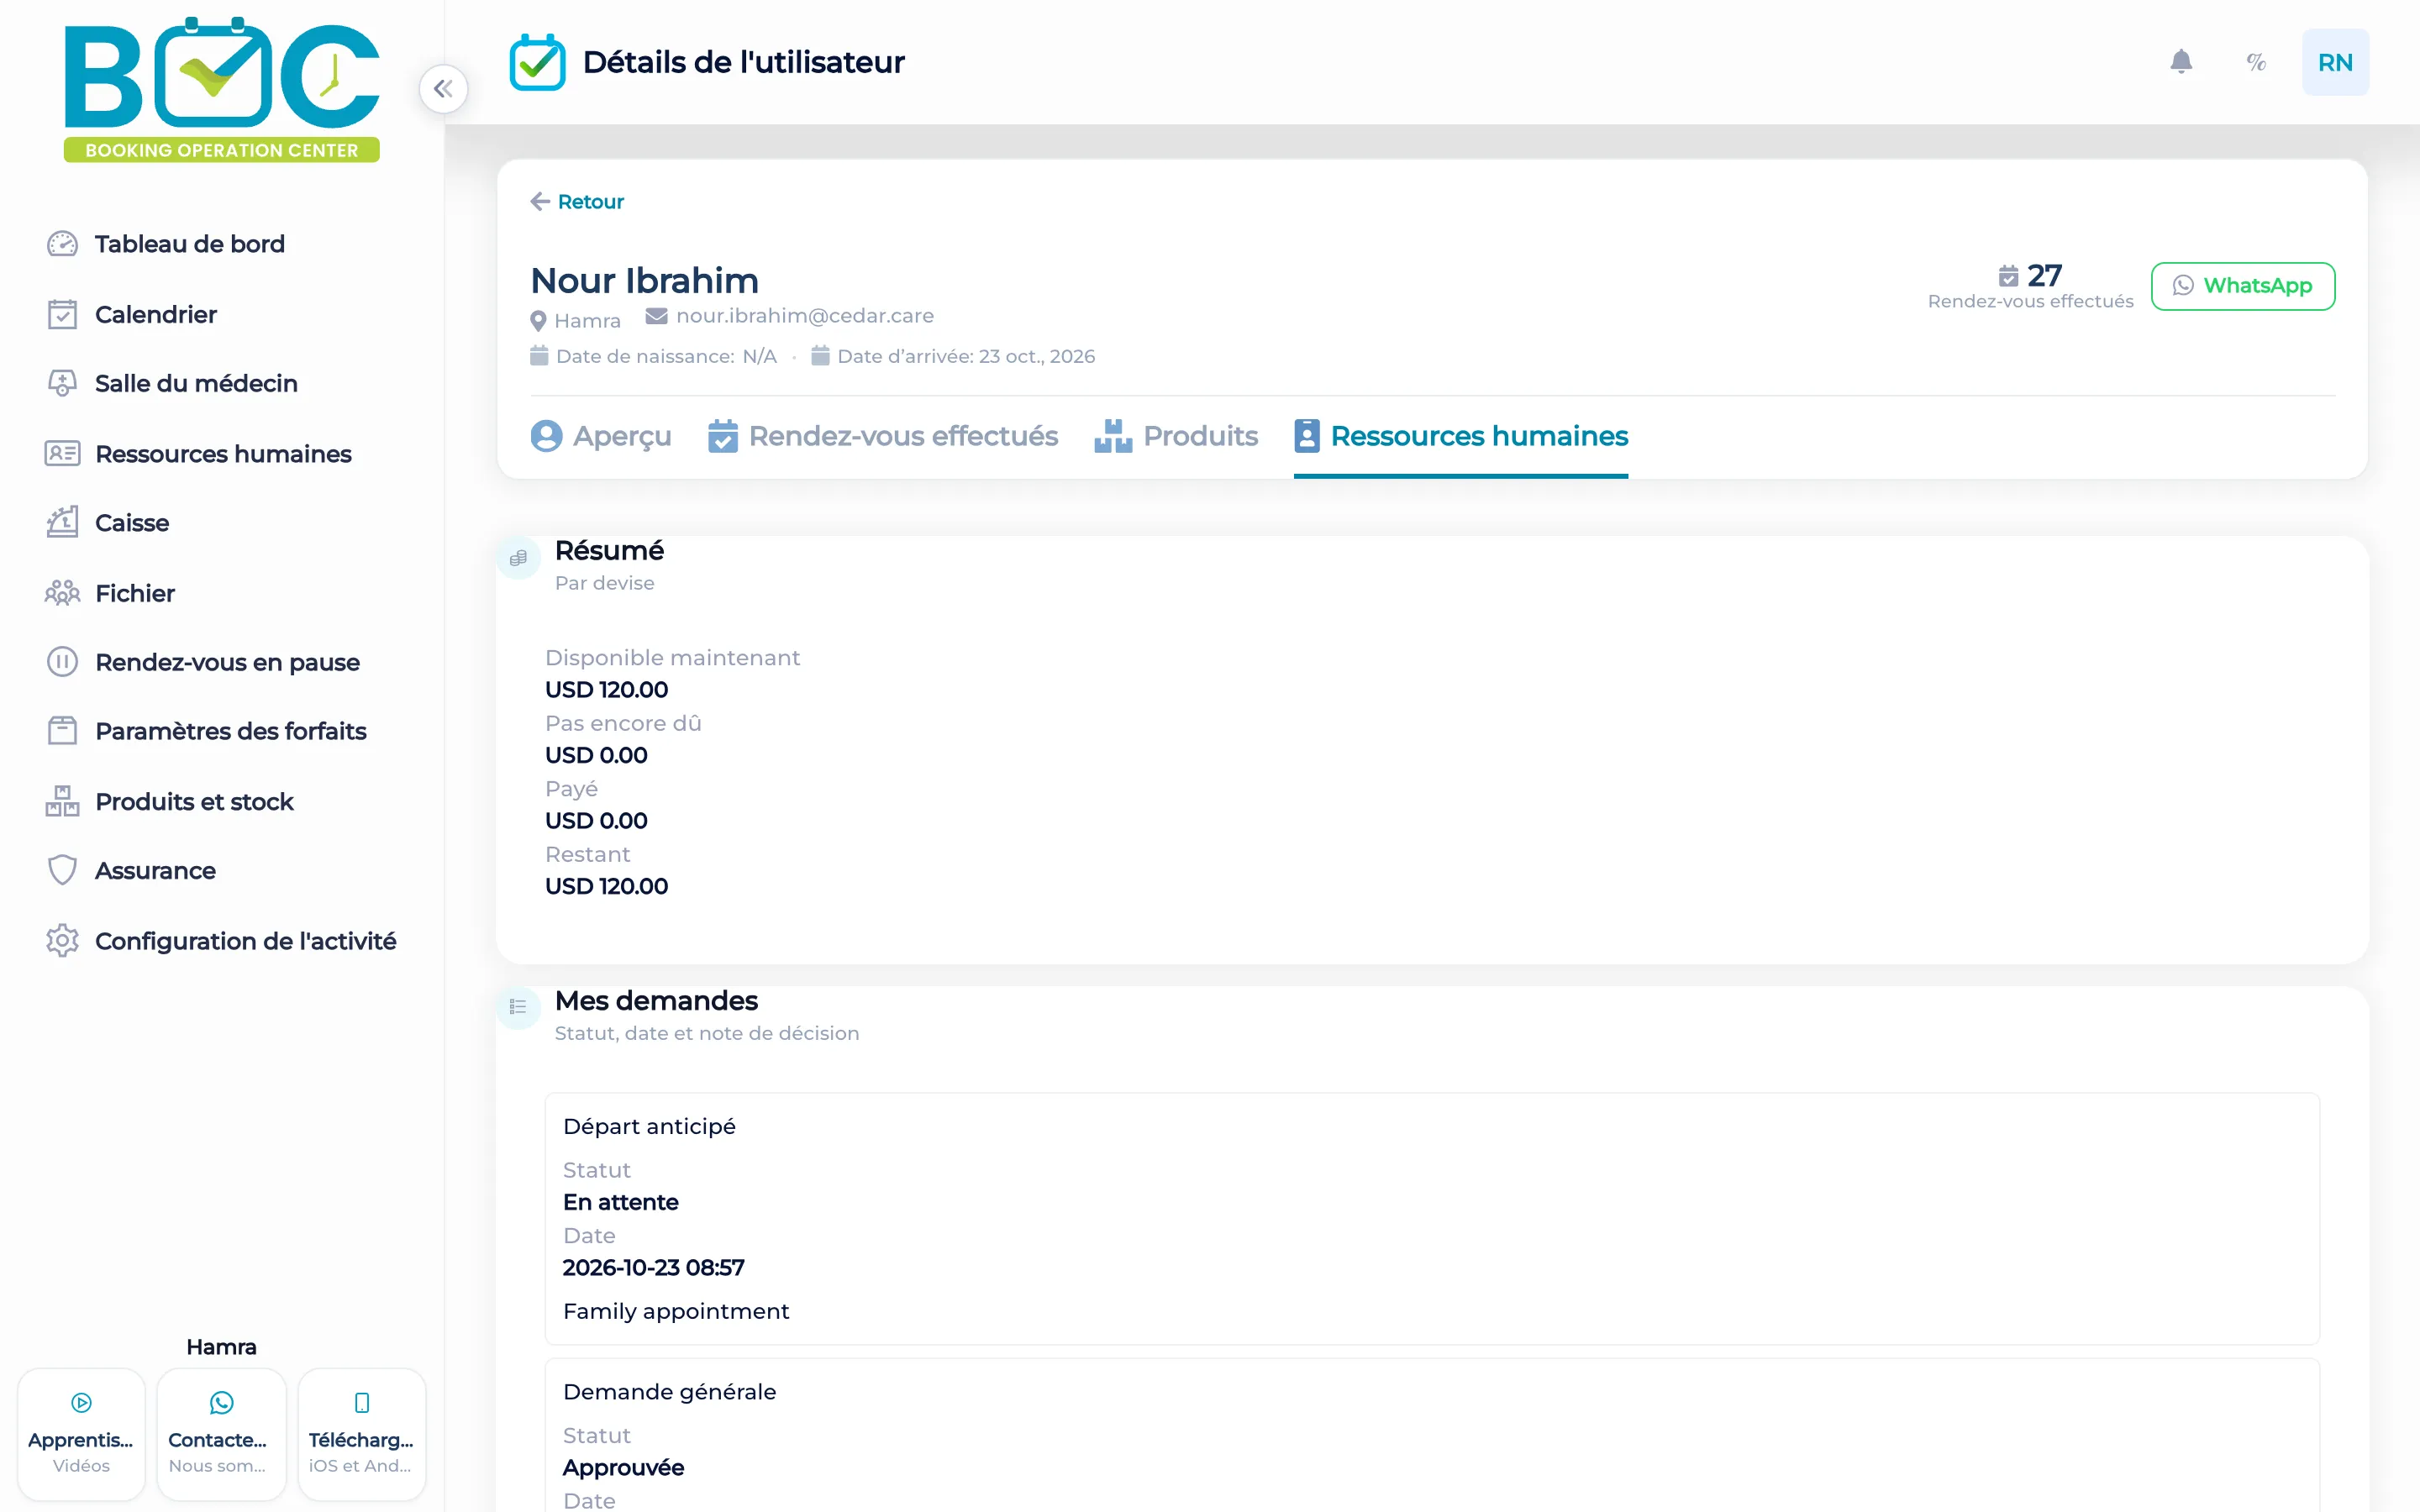Image resolution: width=2420 pixels, height=1512 pixels.
Task: Open the RN user avatar menu
Action: click(x=2335, y=62)
